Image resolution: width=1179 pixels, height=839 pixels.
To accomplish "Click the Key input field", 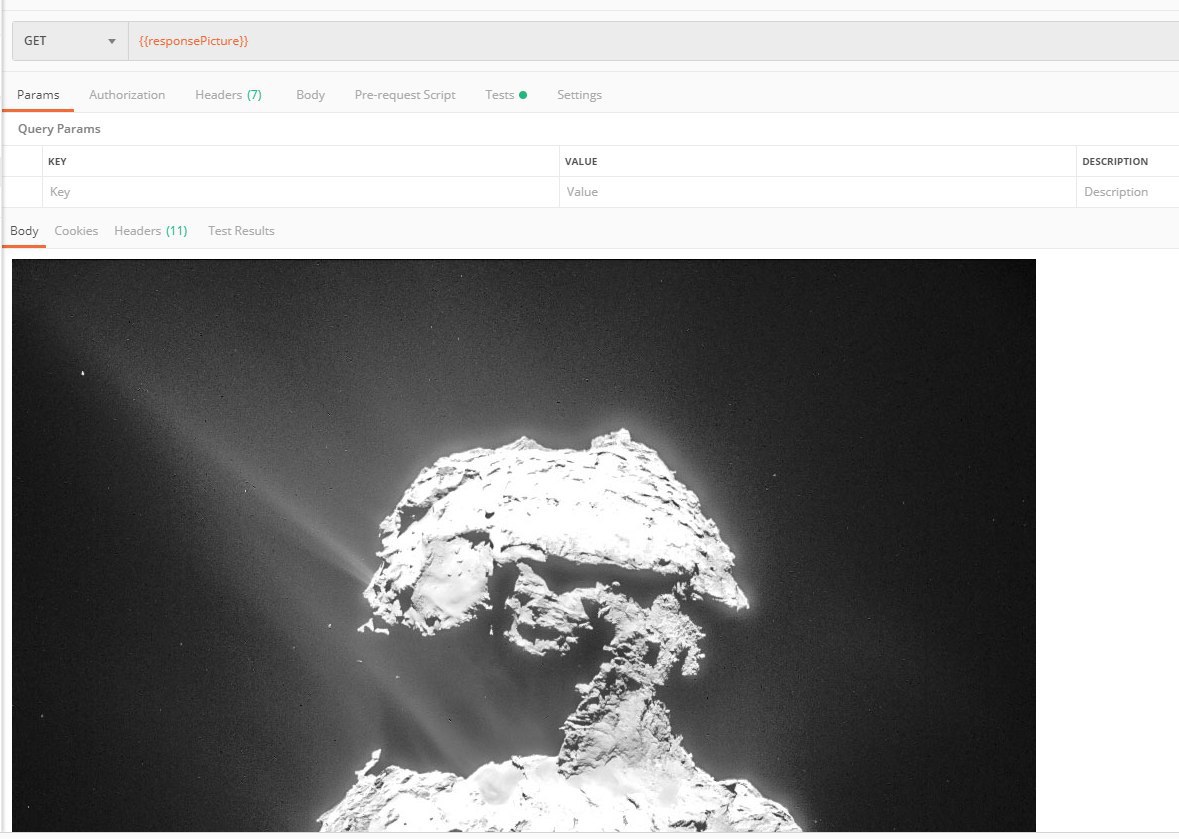I will click(x=301, y=192).
